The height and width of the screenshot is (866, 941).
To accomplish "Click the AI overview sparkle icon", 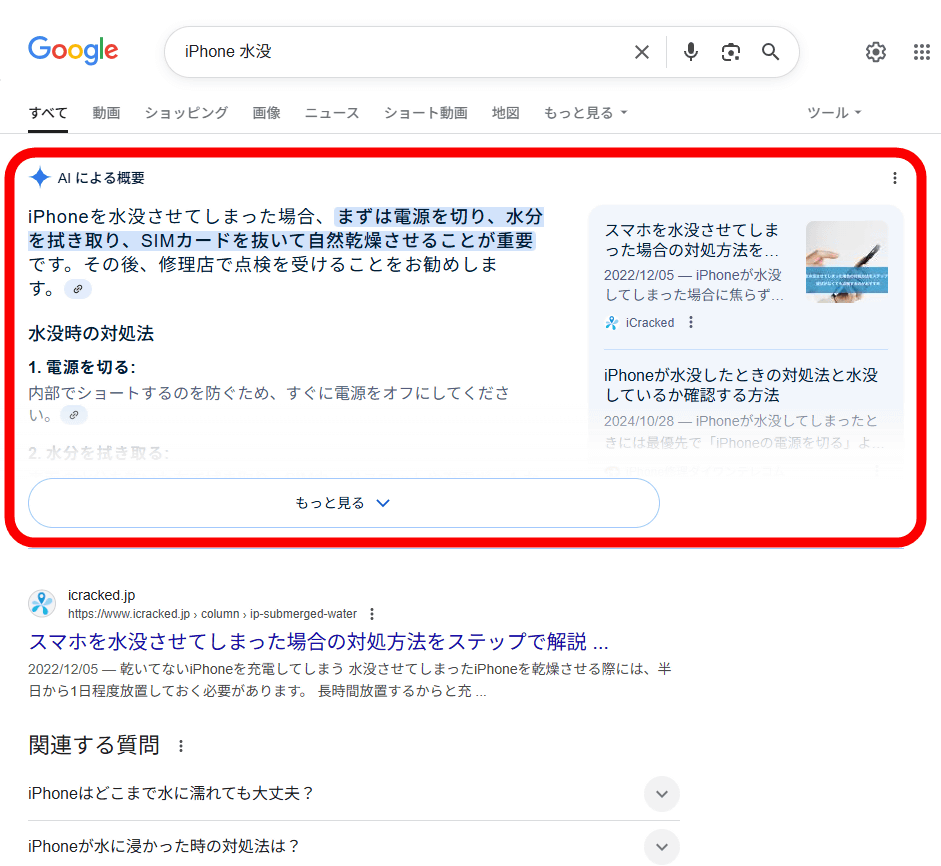I will click(x=40, y=178).
